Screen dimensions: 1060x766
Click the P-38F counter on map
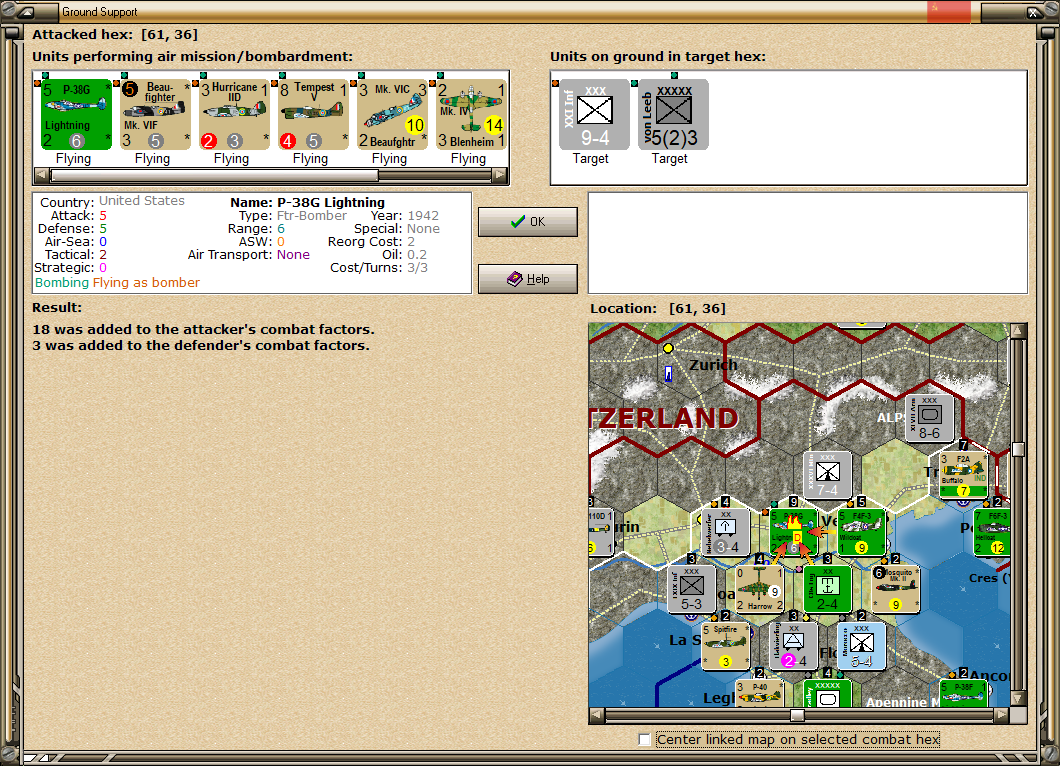click(964, 694)
